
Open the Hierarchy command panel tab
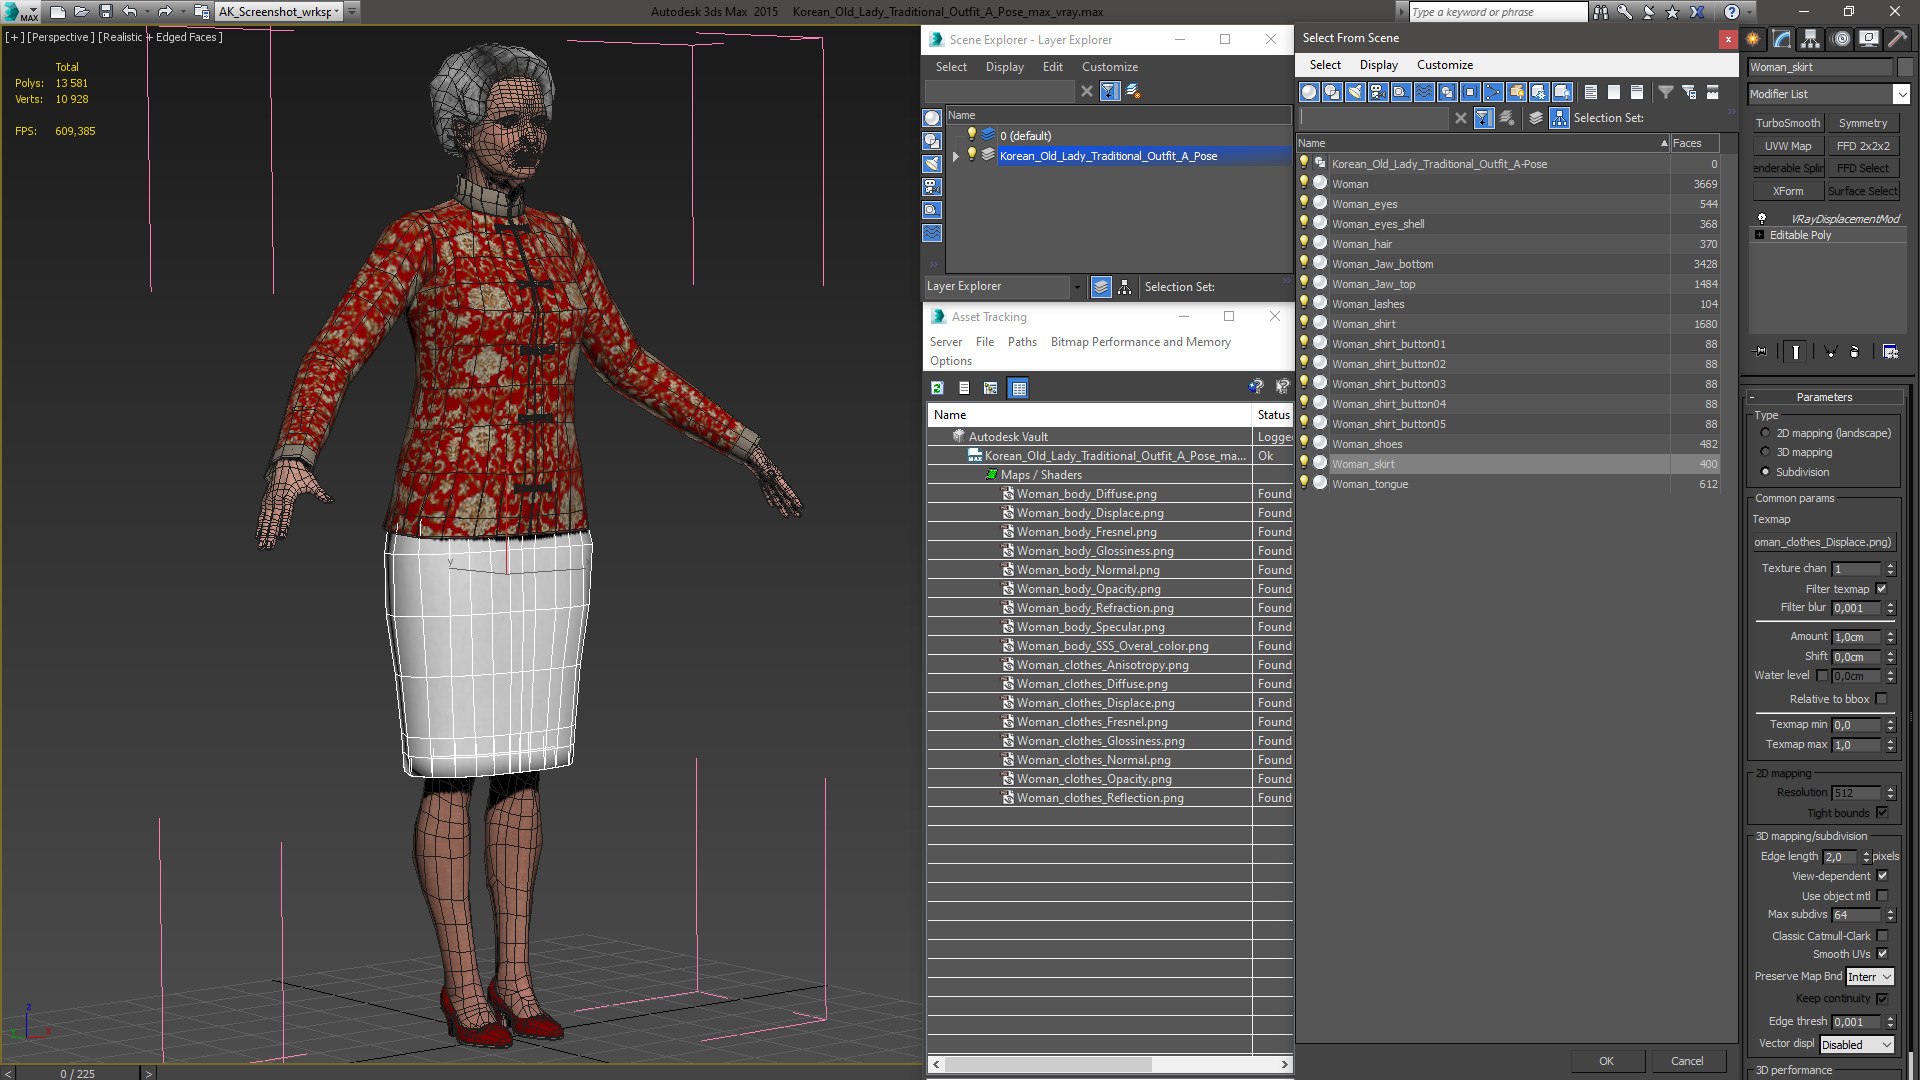coord(1810,39)
